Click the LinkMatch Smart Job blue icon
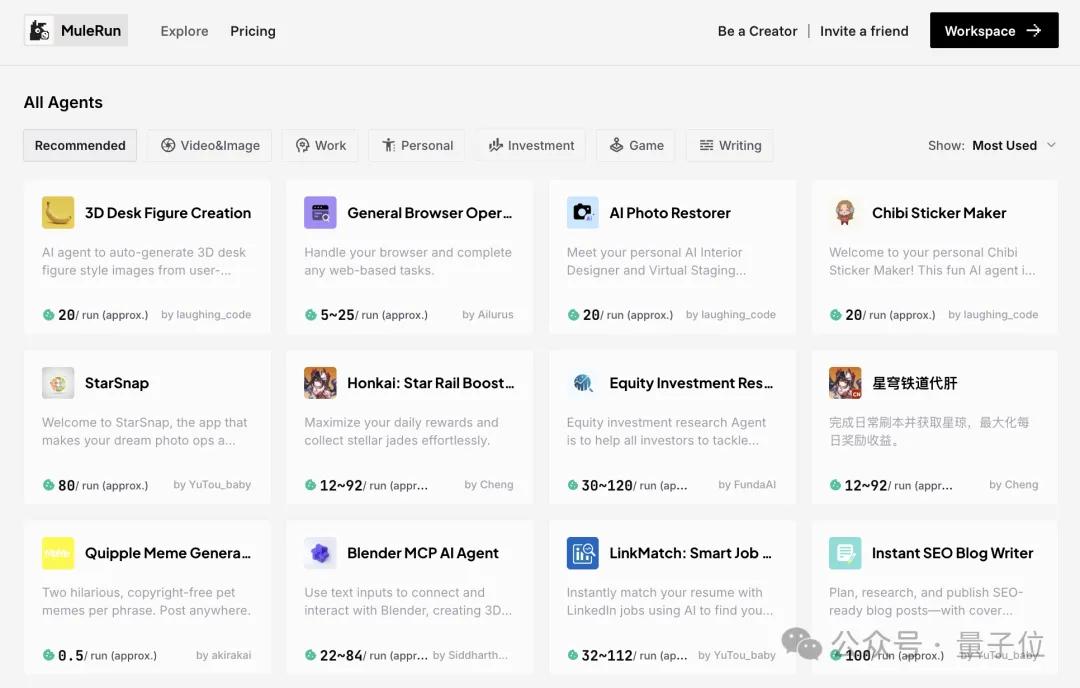This screenshot has width=1080, height=688. point(583,553)
